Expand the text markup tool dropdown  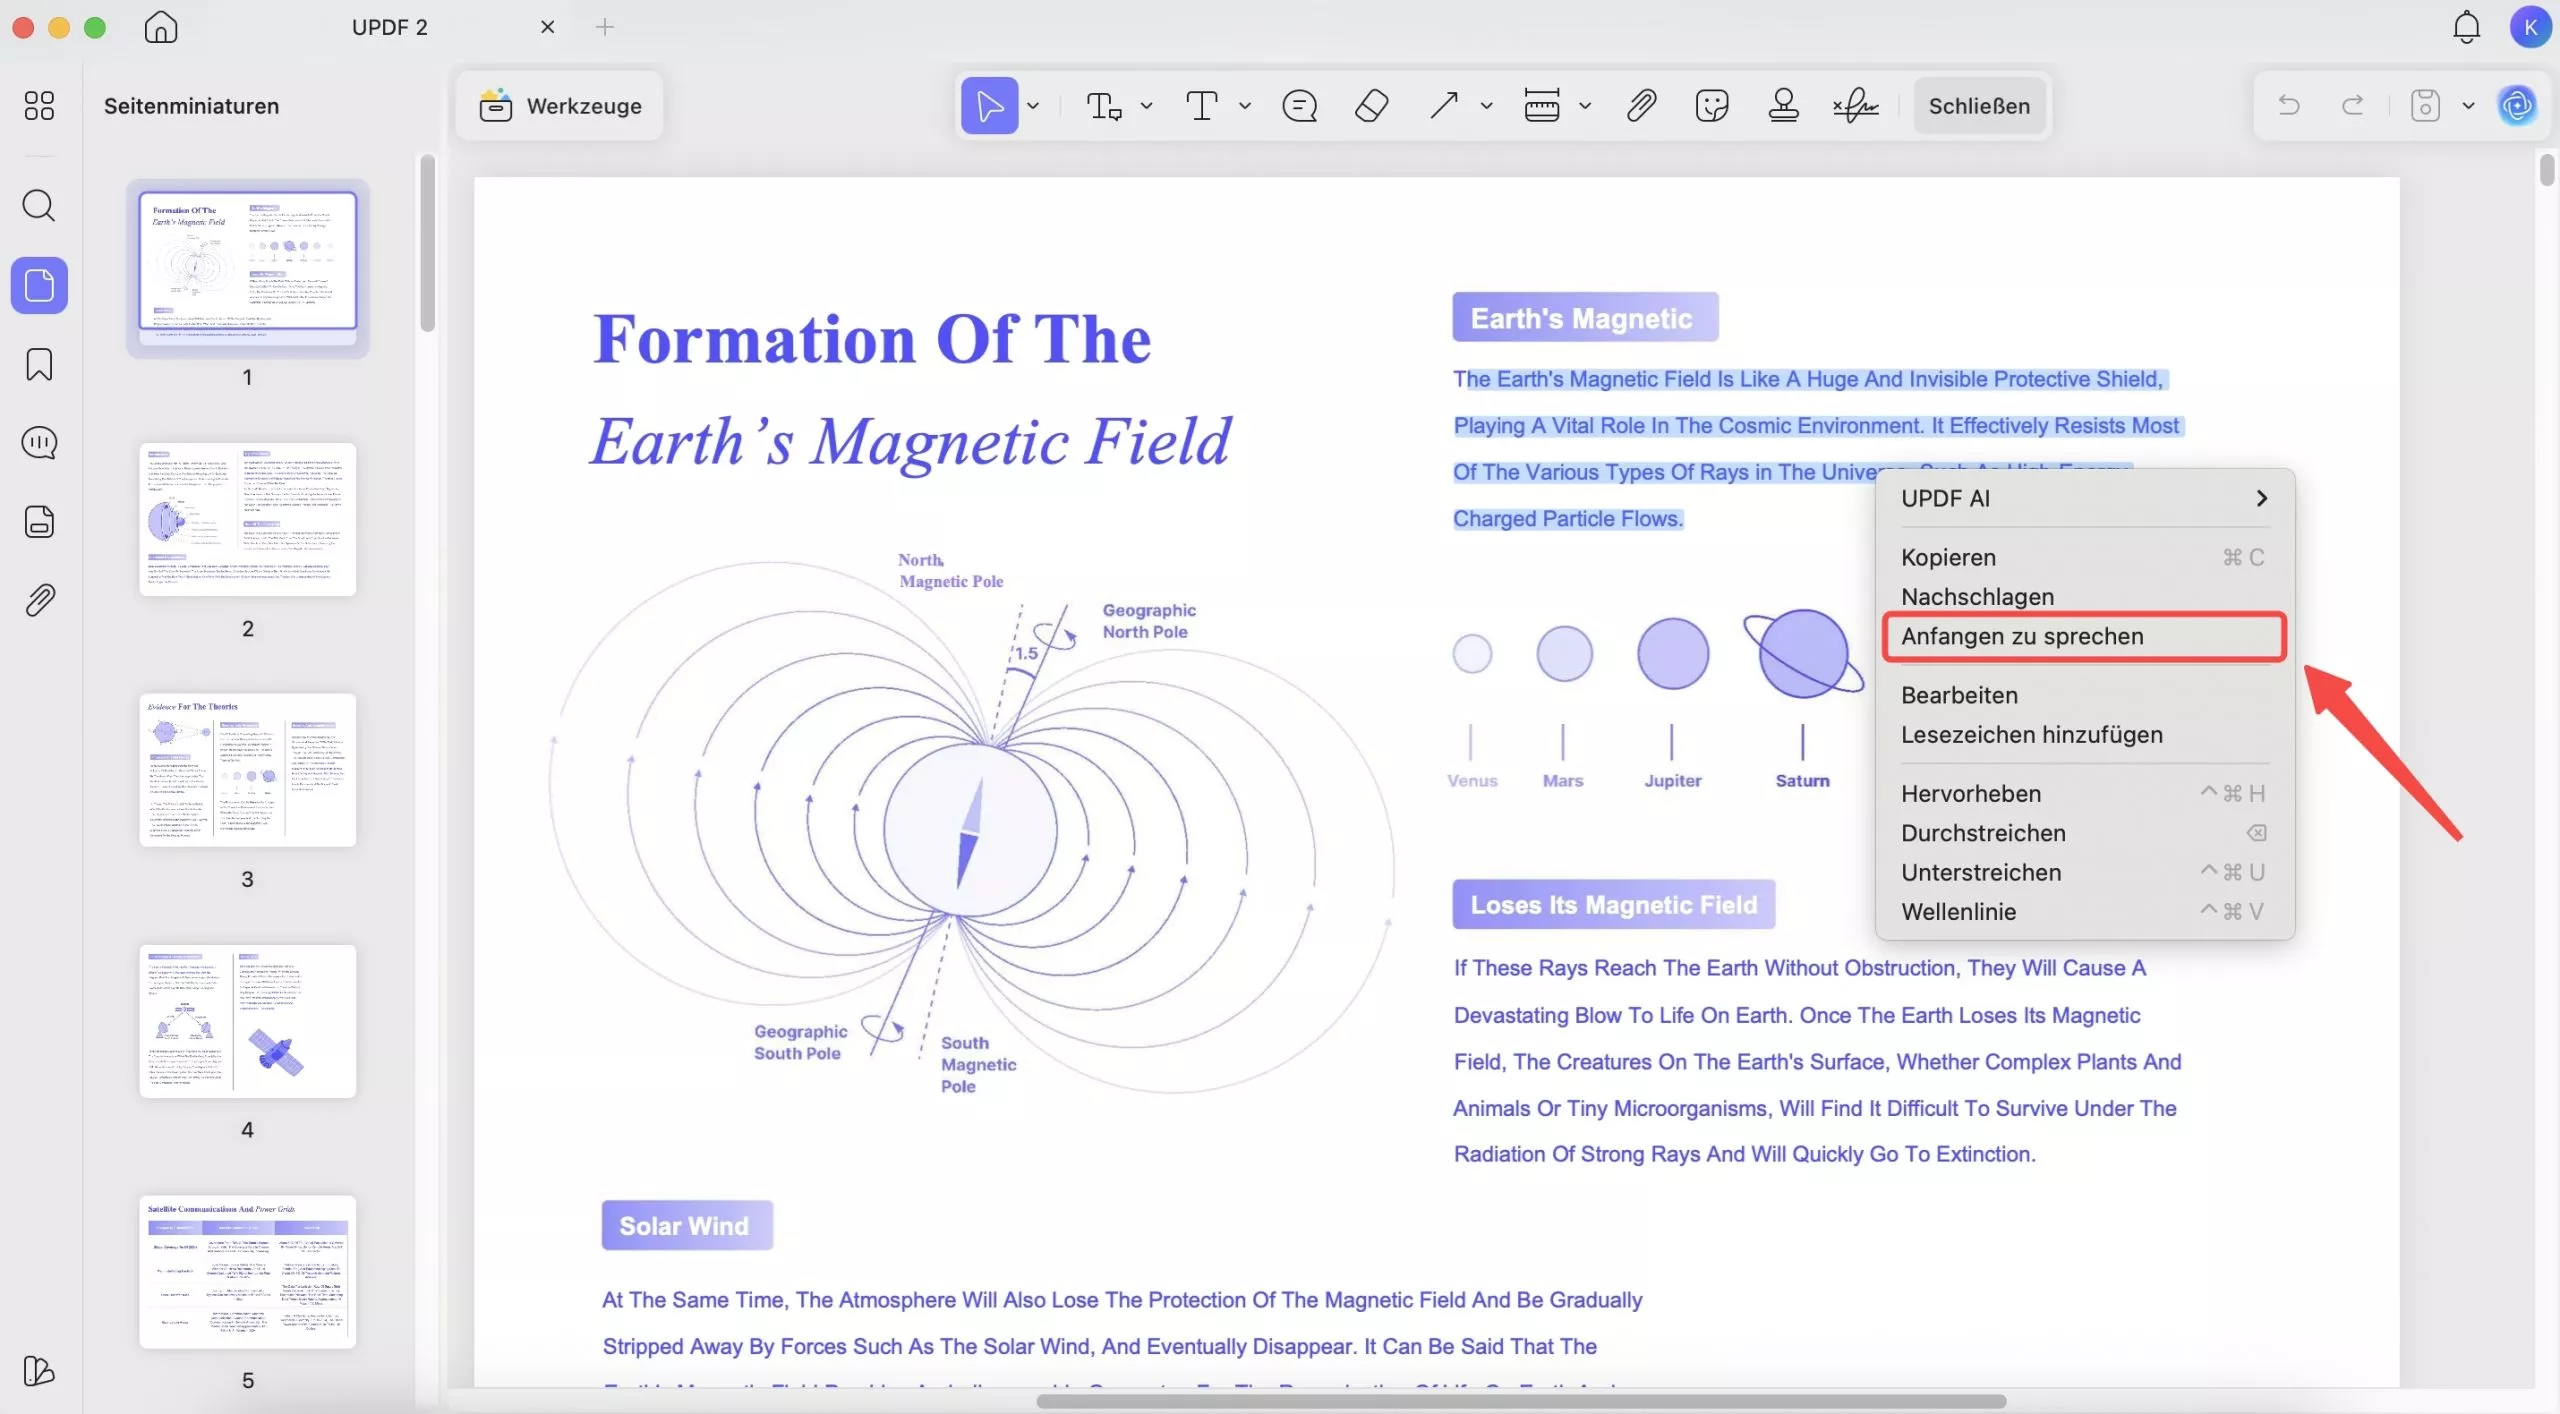1146,105
